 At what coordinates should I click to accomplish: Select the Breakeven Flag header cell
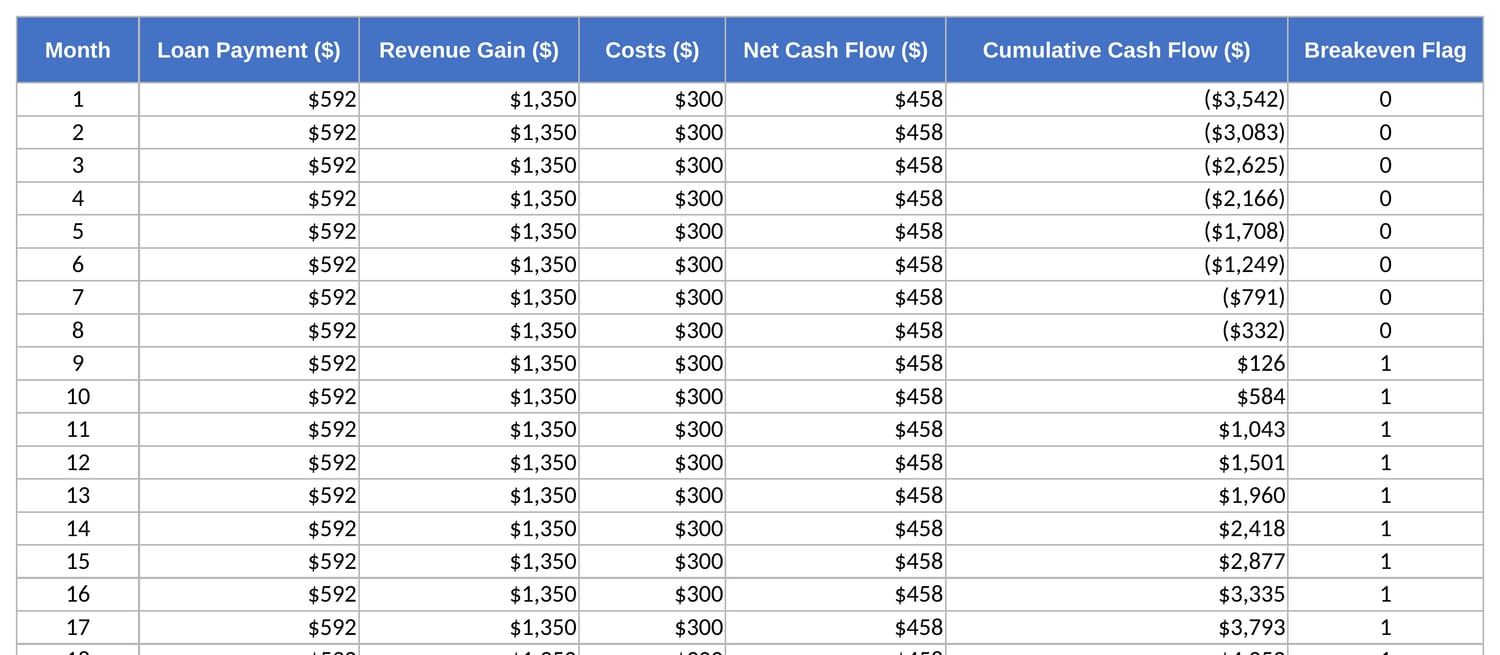click(1385, 50)
